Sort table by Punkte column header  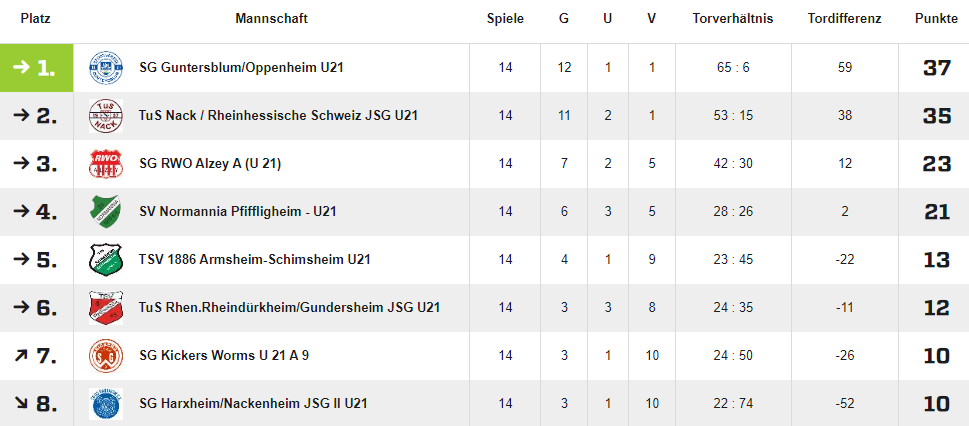(935, 19)
